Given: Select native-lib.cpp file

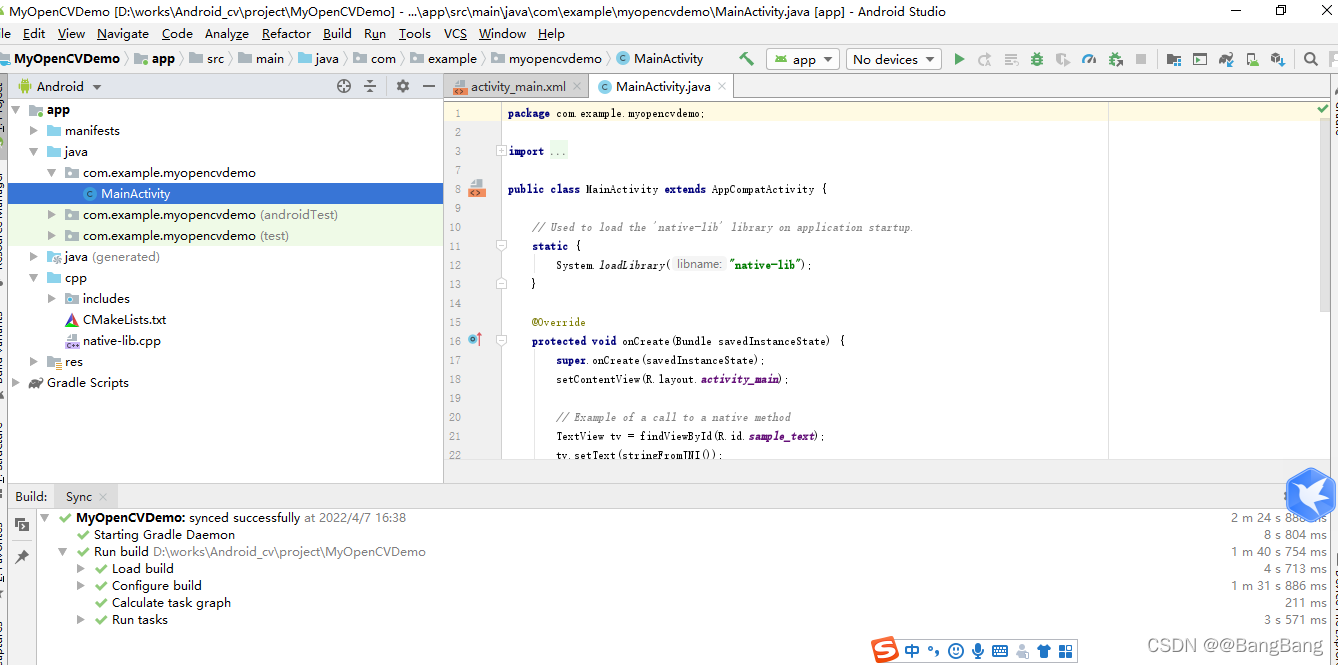Looking at the screenshot, I should coord(121,341).
